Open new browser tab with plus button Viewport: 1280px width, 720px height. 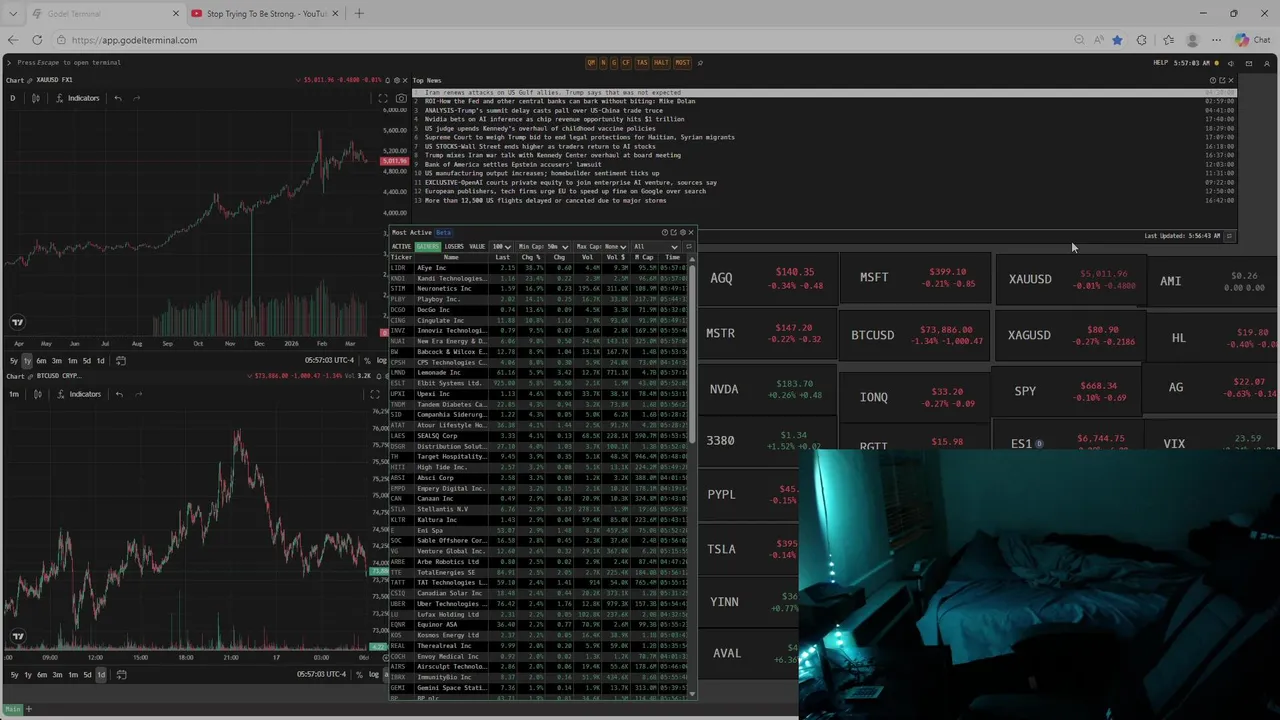click(x=359, y=13)
